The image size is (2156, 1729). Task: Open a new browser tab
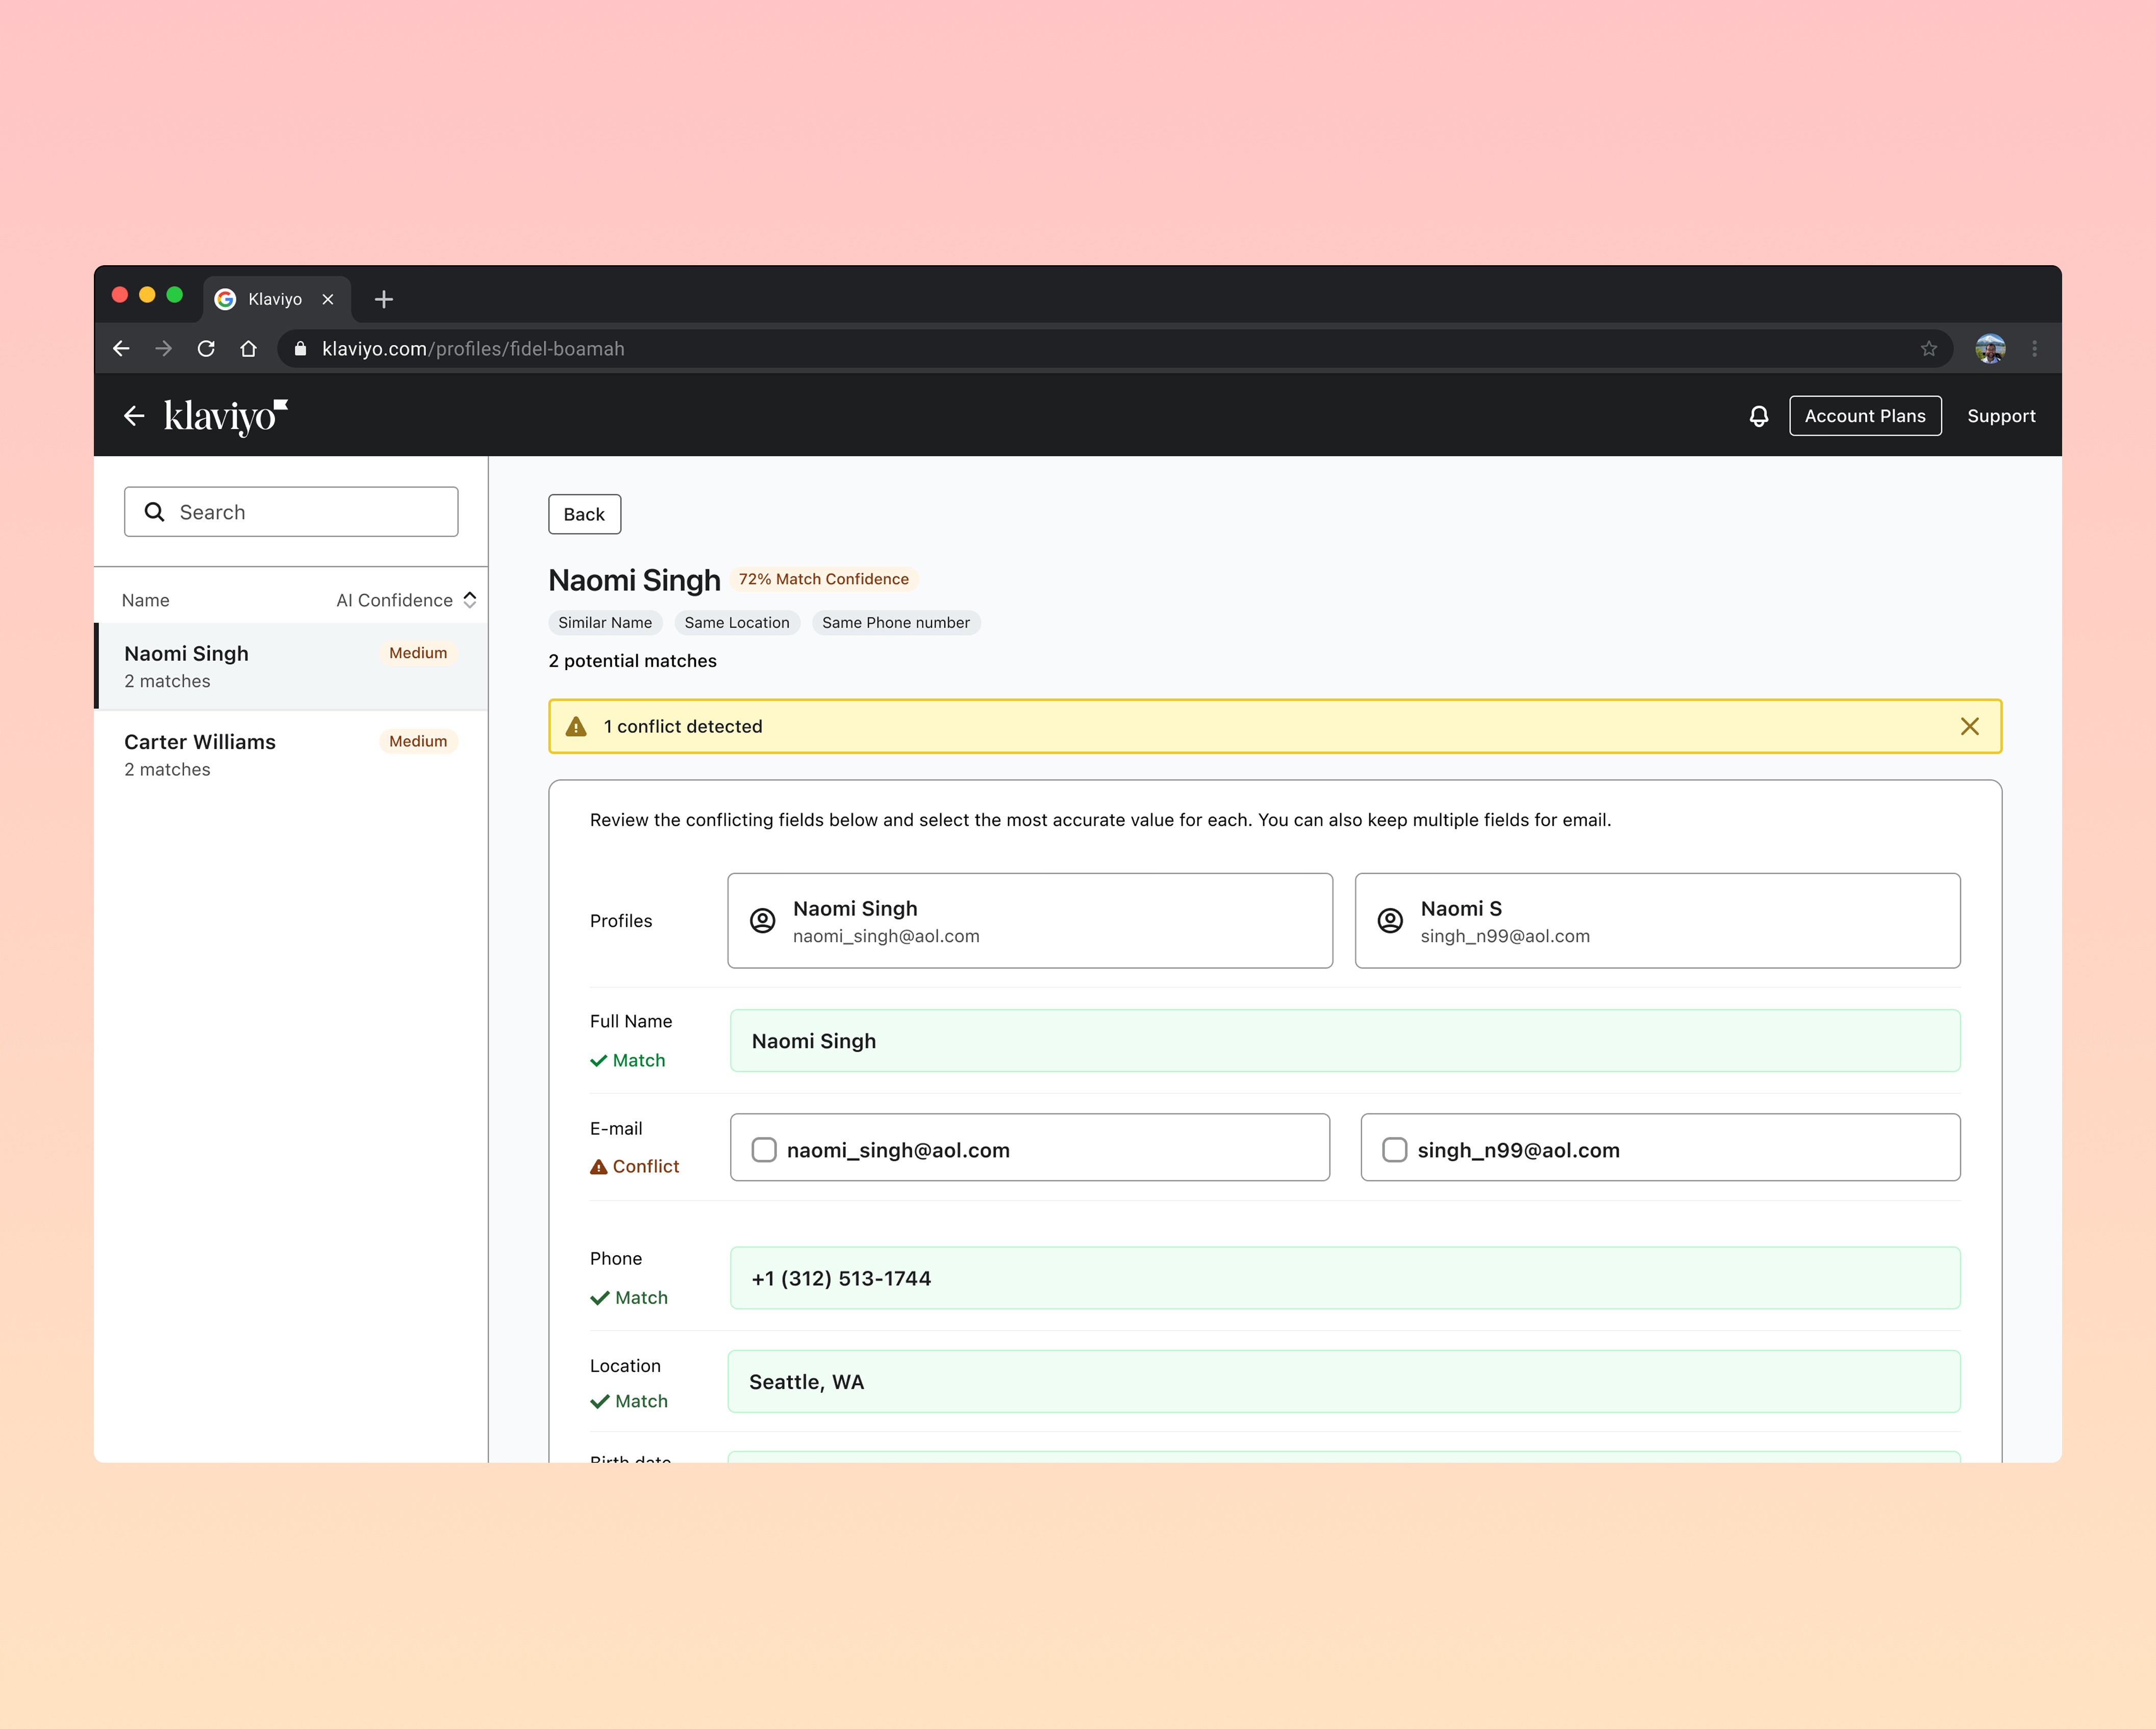pyautogui.click(x=383, y=299)
